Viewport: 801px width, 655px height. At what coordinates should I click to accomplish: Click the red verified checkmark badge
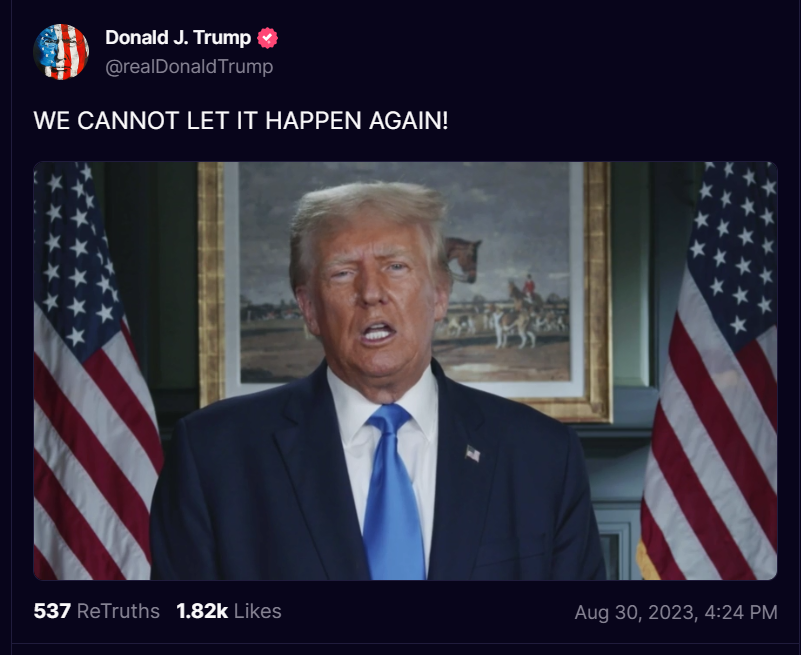[x=267, y=38]
